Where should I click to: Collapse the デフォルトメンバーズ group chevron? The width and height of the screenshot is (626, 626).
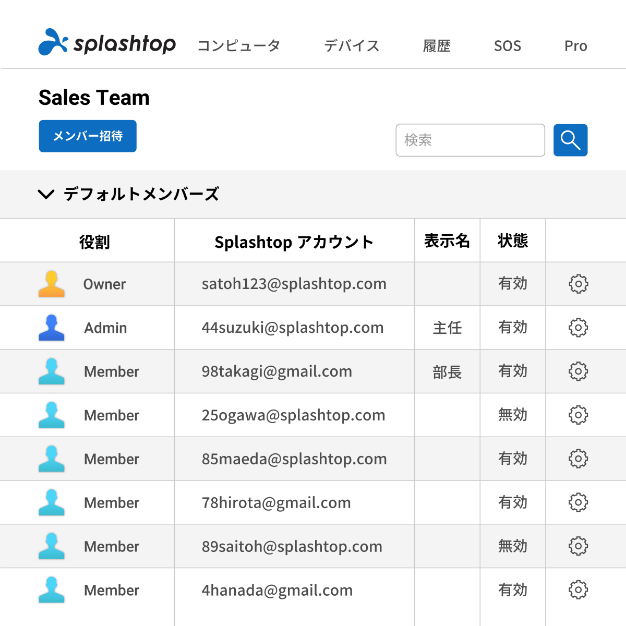(x=46, y=194)
